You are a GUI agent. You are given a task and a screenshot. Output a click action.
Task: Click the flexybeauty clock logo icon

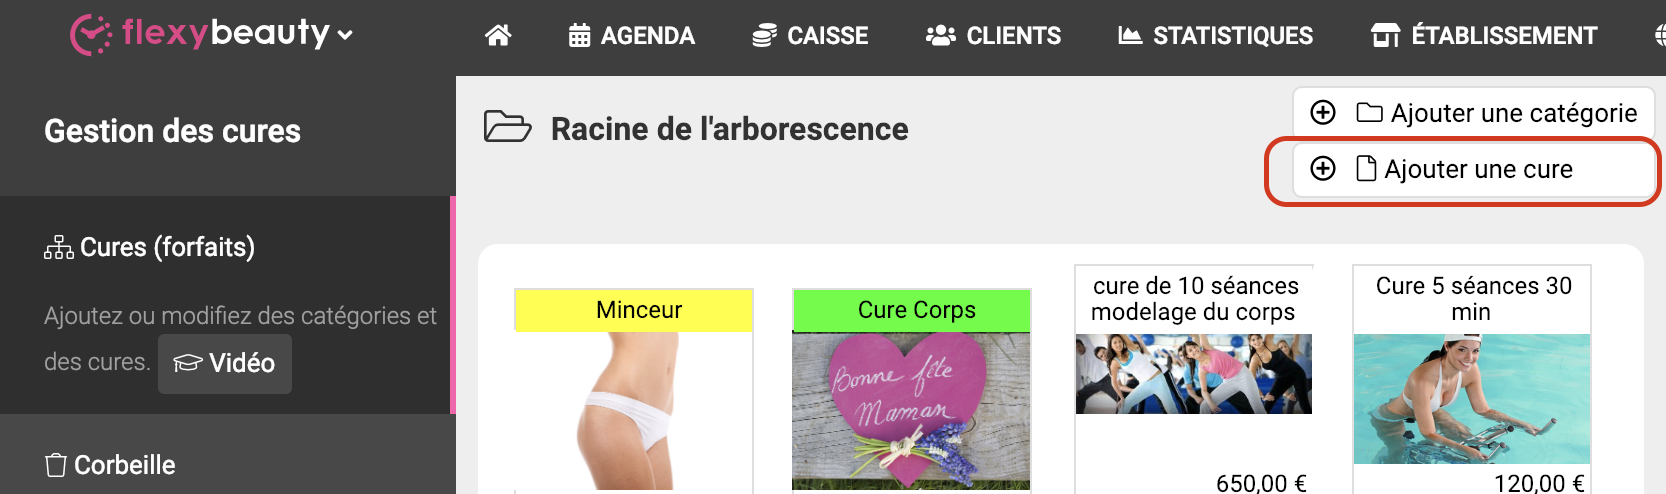(x=91, y=35)
